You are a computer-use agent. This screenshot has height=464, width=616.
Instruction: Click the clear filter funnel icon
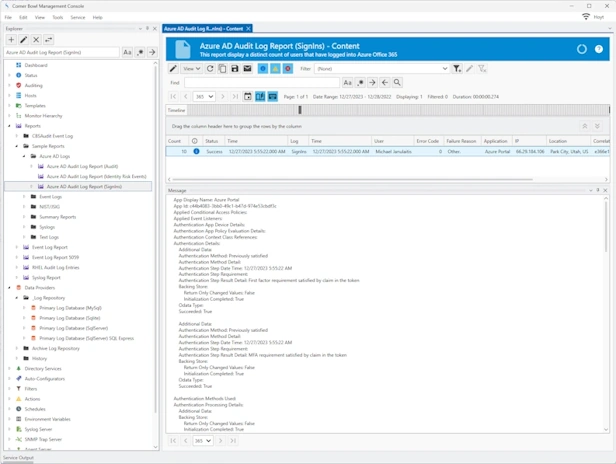click(x=482, y=68)
